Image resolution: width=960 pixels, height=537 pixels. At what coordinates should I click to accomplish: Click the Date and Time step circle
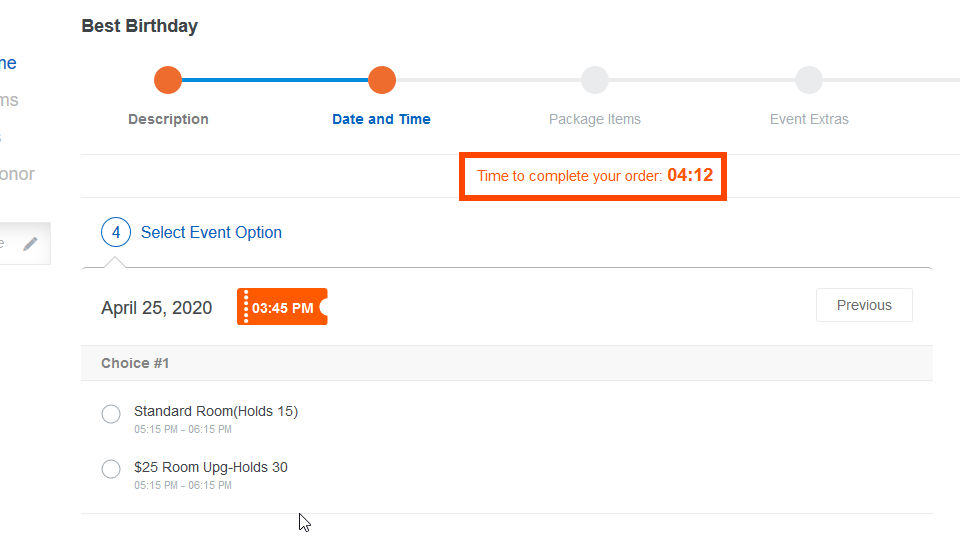pyautogui.click(x=382, y=80)
